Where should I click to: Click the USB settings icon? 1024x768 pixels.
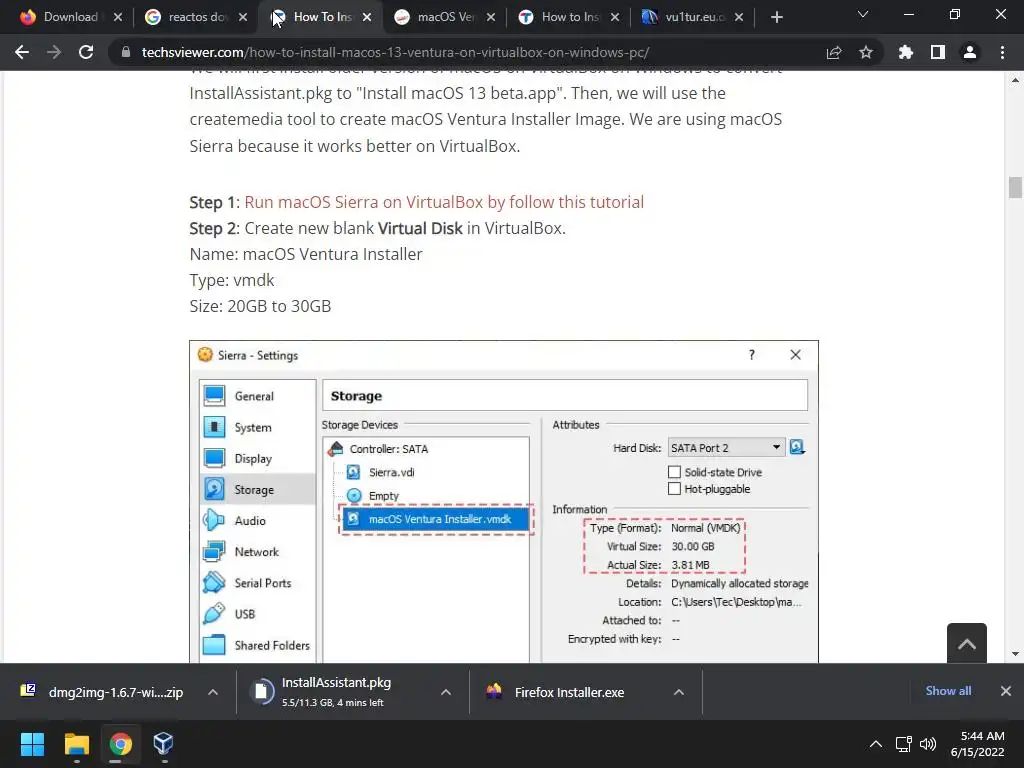(x=214, y=614)
